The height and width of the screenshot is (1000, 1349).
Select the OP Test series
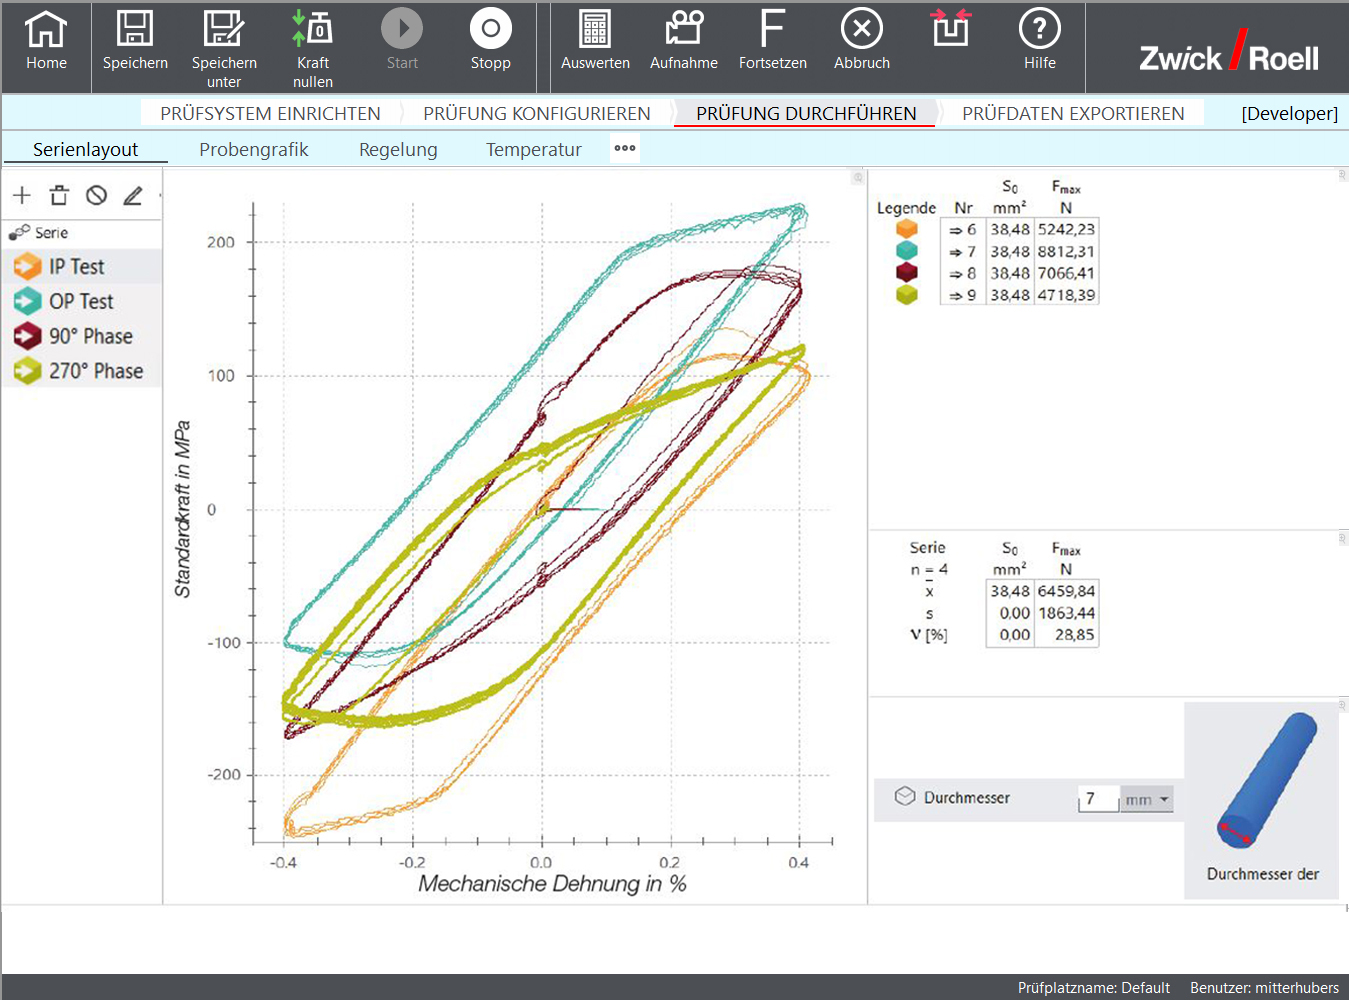81,302
